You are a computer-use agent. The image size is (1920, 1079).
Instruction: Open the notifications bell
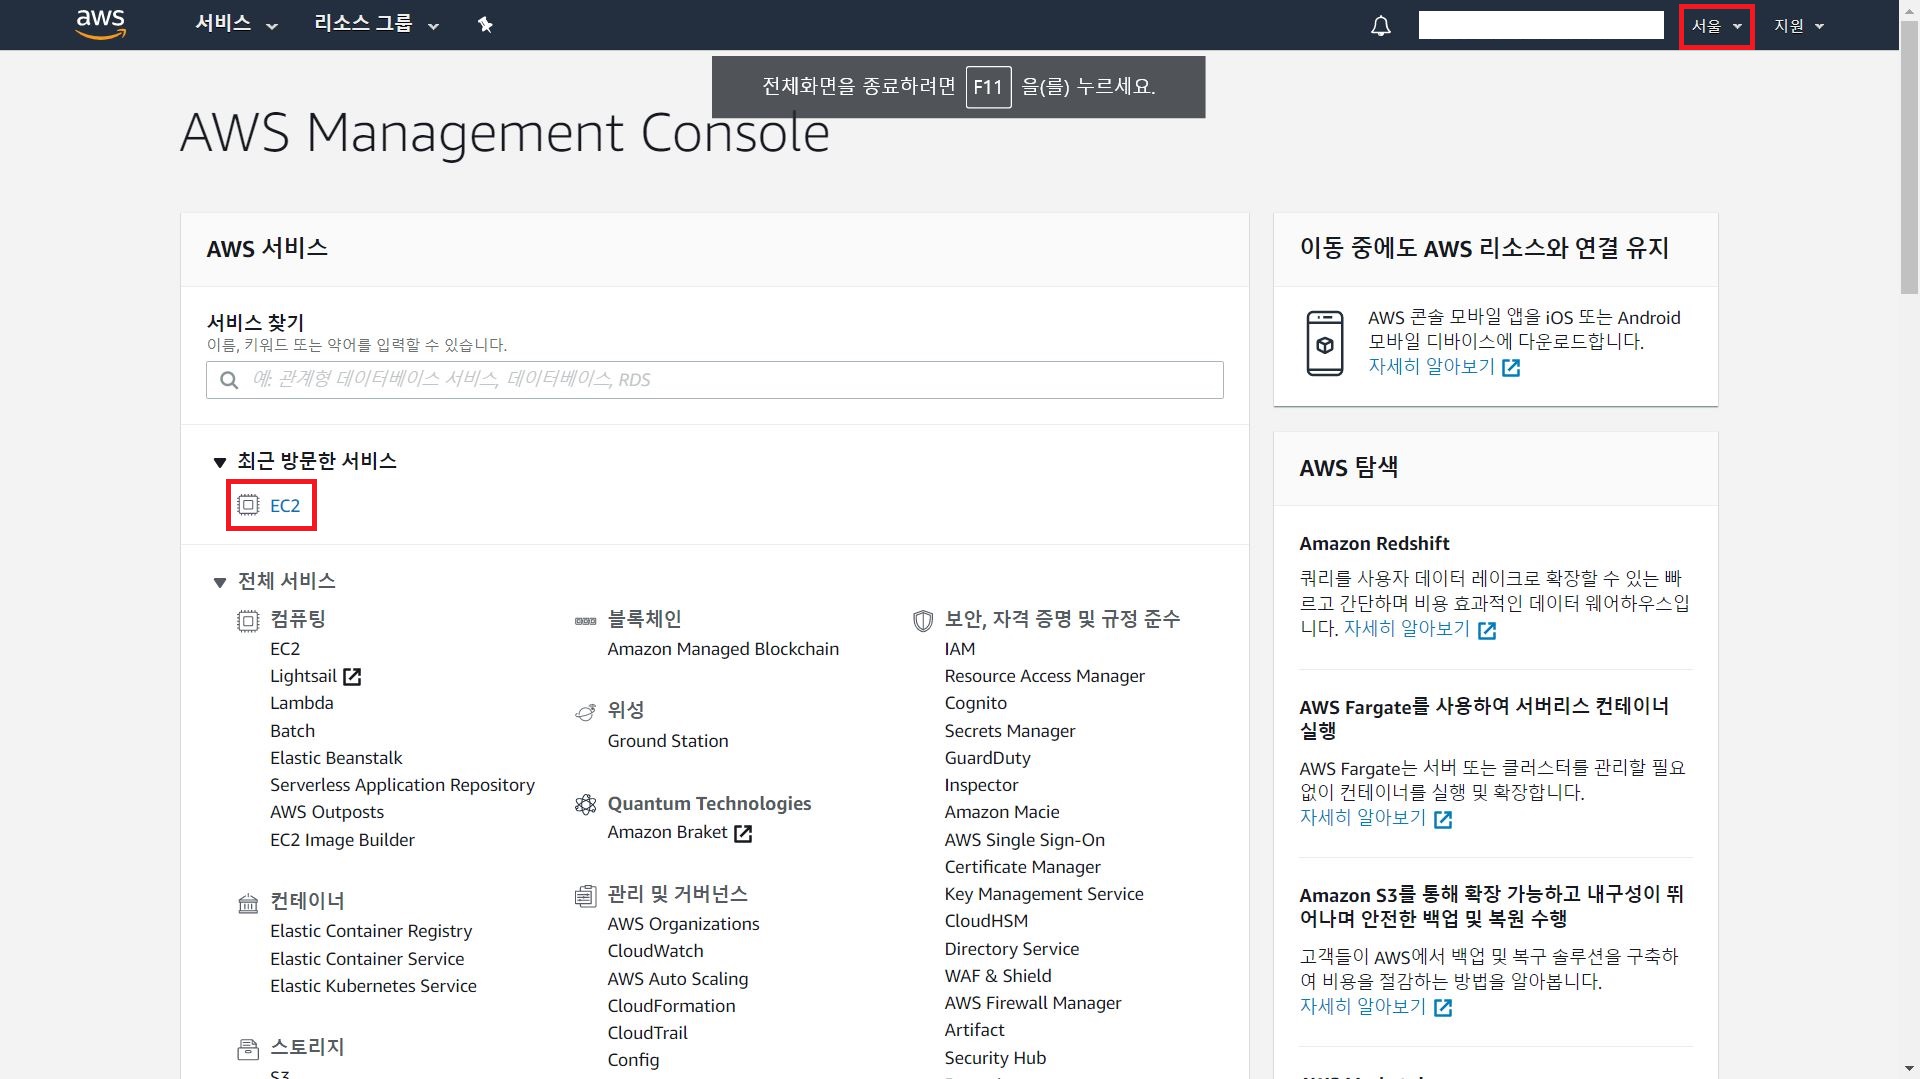click(1380, 26)
